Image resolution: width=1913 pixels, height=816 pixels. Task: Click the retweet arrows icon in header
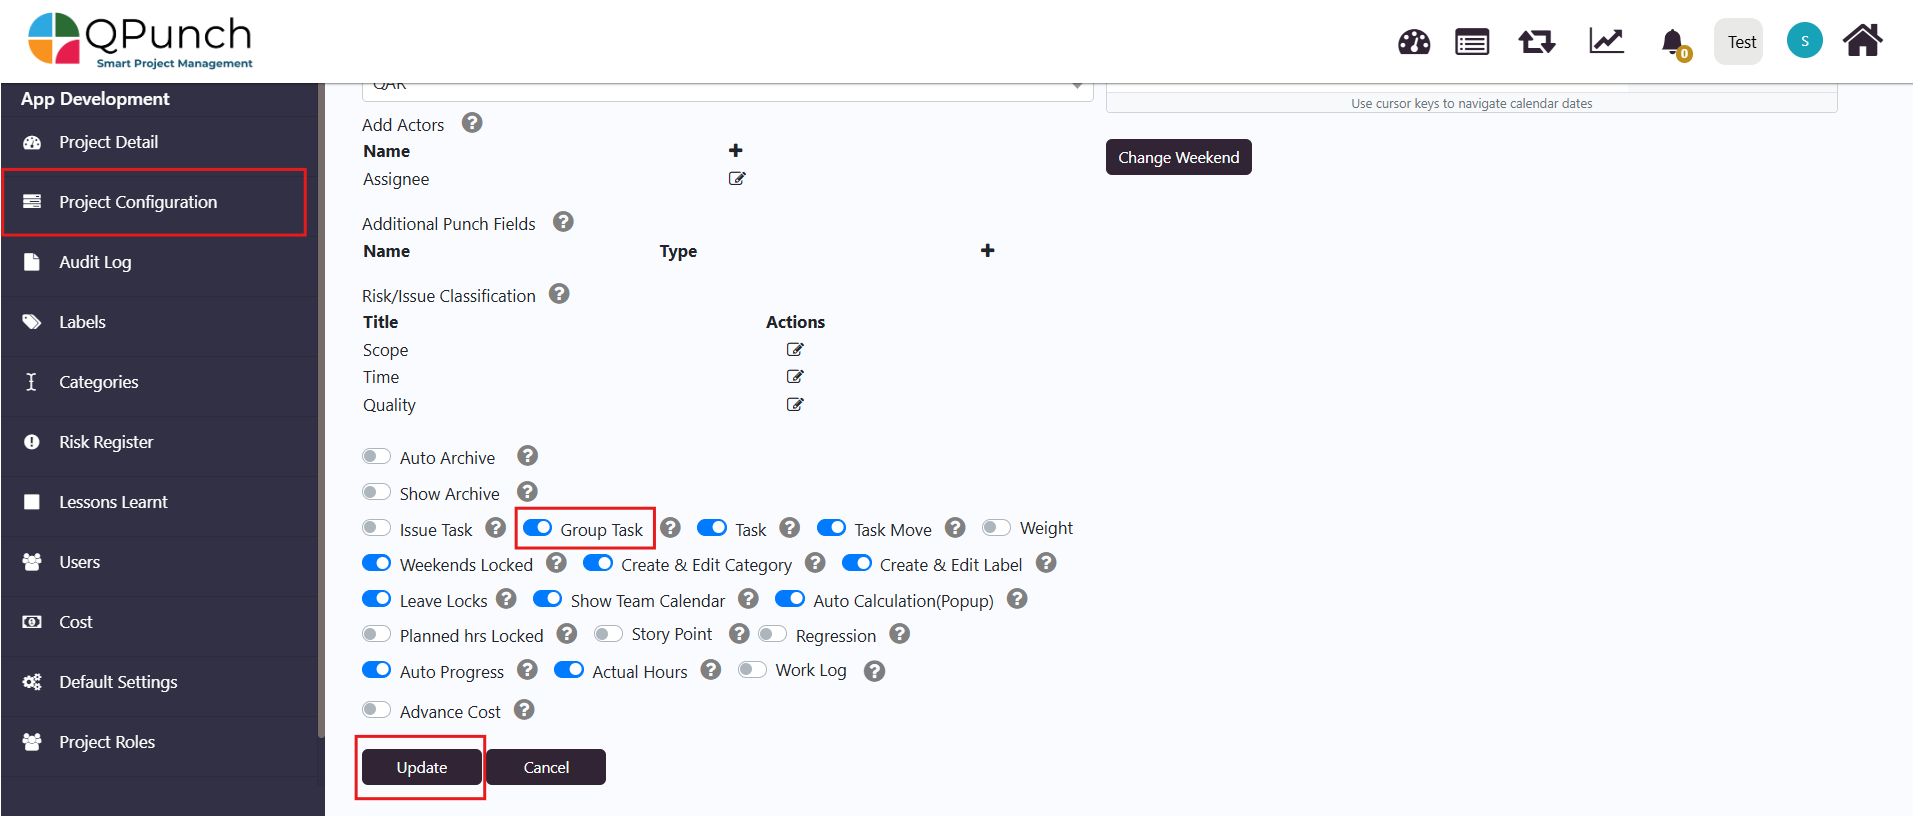pyautogui.click(x=1536, y=42)
